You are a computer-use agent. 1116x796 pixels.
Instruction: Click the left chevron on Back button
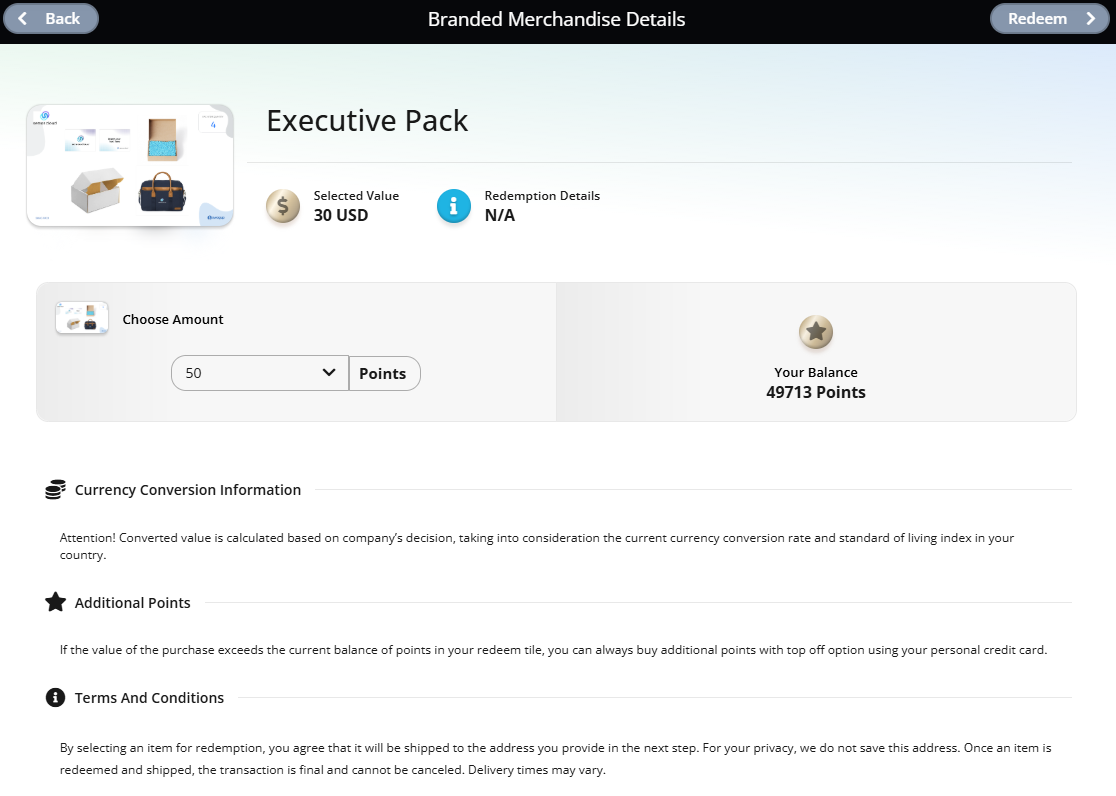click(x=23, y=19)
